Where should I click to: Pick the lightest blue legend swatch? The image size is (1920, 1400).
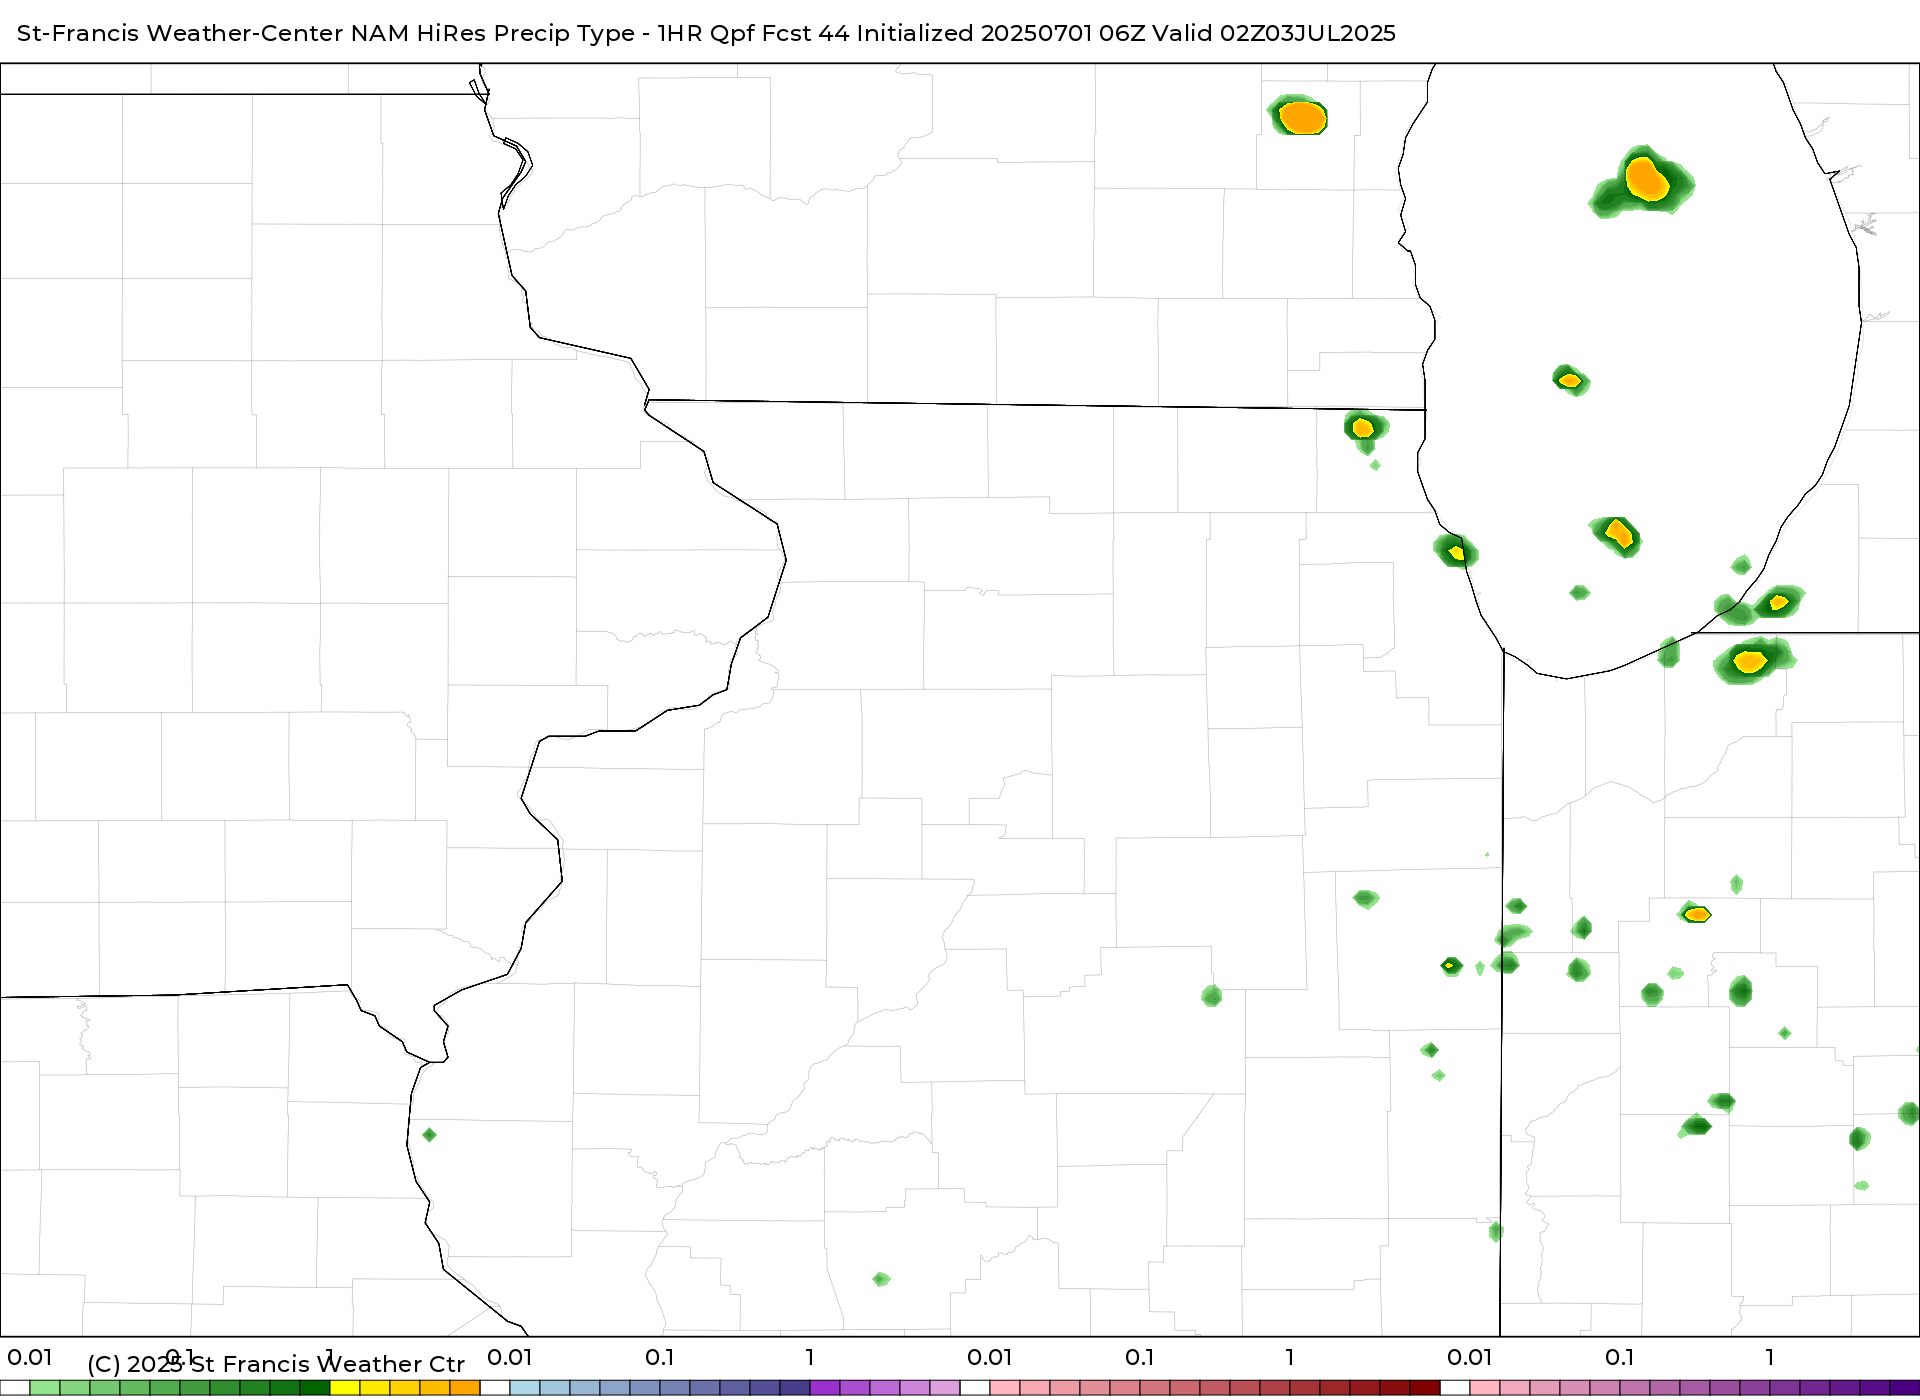click(525, 1388)
